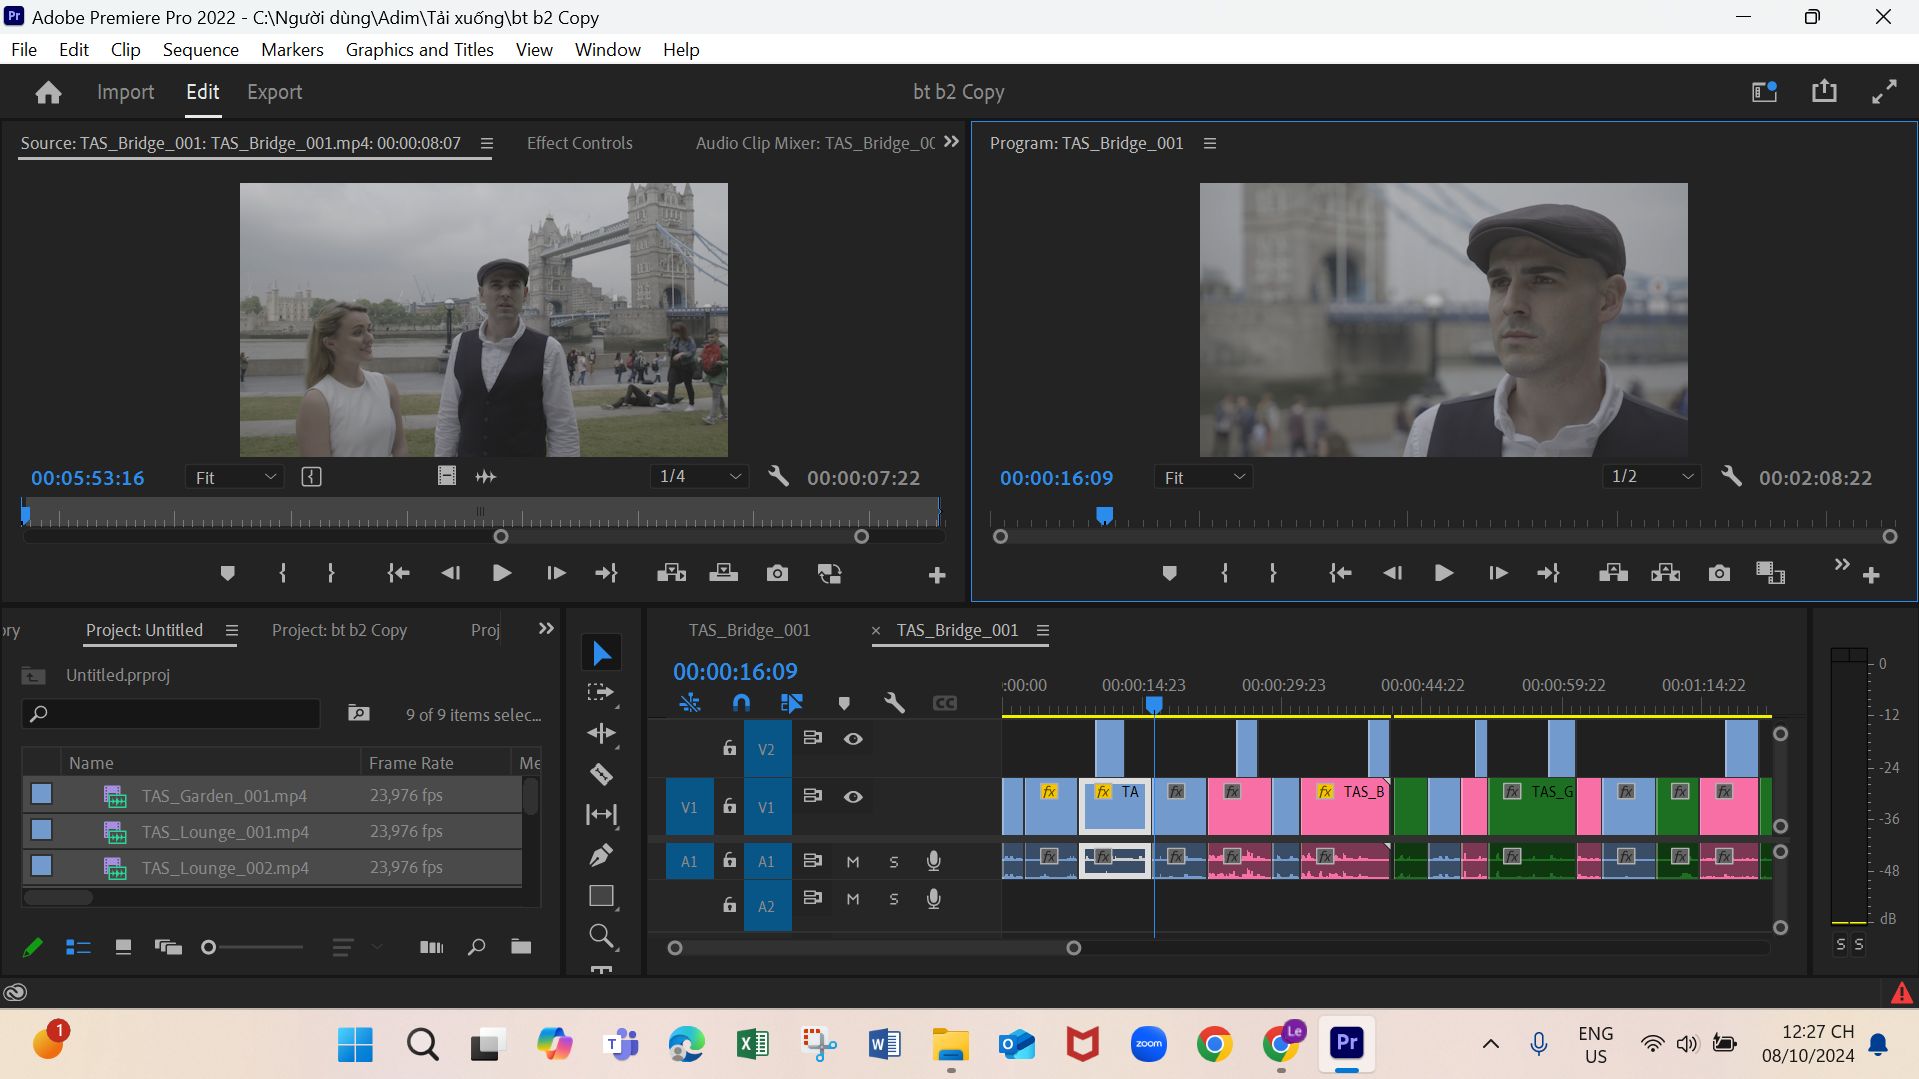Select the Rectangle tool
The width and height of the screenshot is (1919, 1079).
tap(601, 896)
